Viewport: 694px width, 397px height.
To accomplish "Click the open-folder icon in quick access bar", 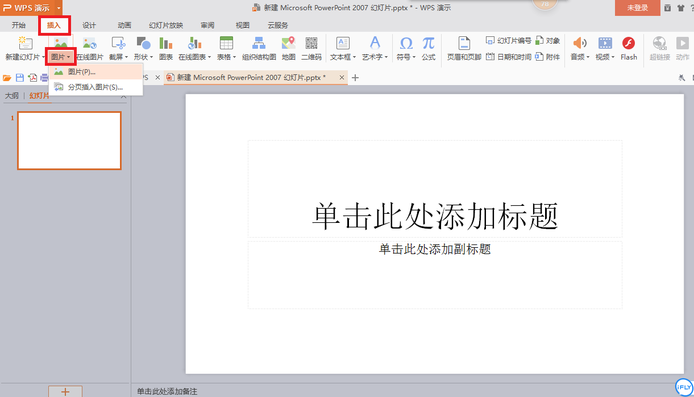I will point(7,78).
